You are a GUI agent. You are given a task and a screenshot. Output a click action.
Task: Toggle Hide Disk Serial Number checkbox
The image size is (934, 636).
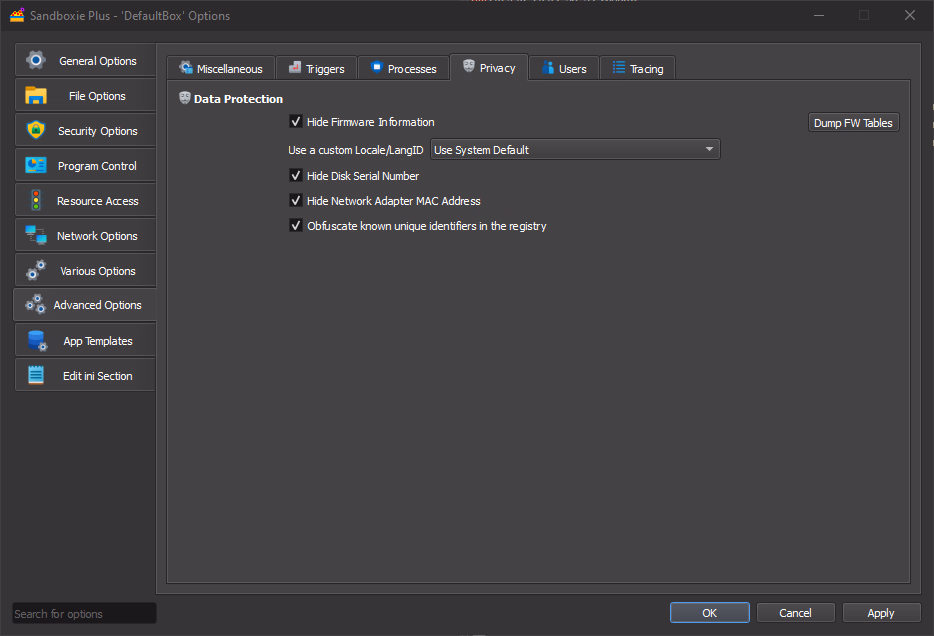(x=296, y=176)
